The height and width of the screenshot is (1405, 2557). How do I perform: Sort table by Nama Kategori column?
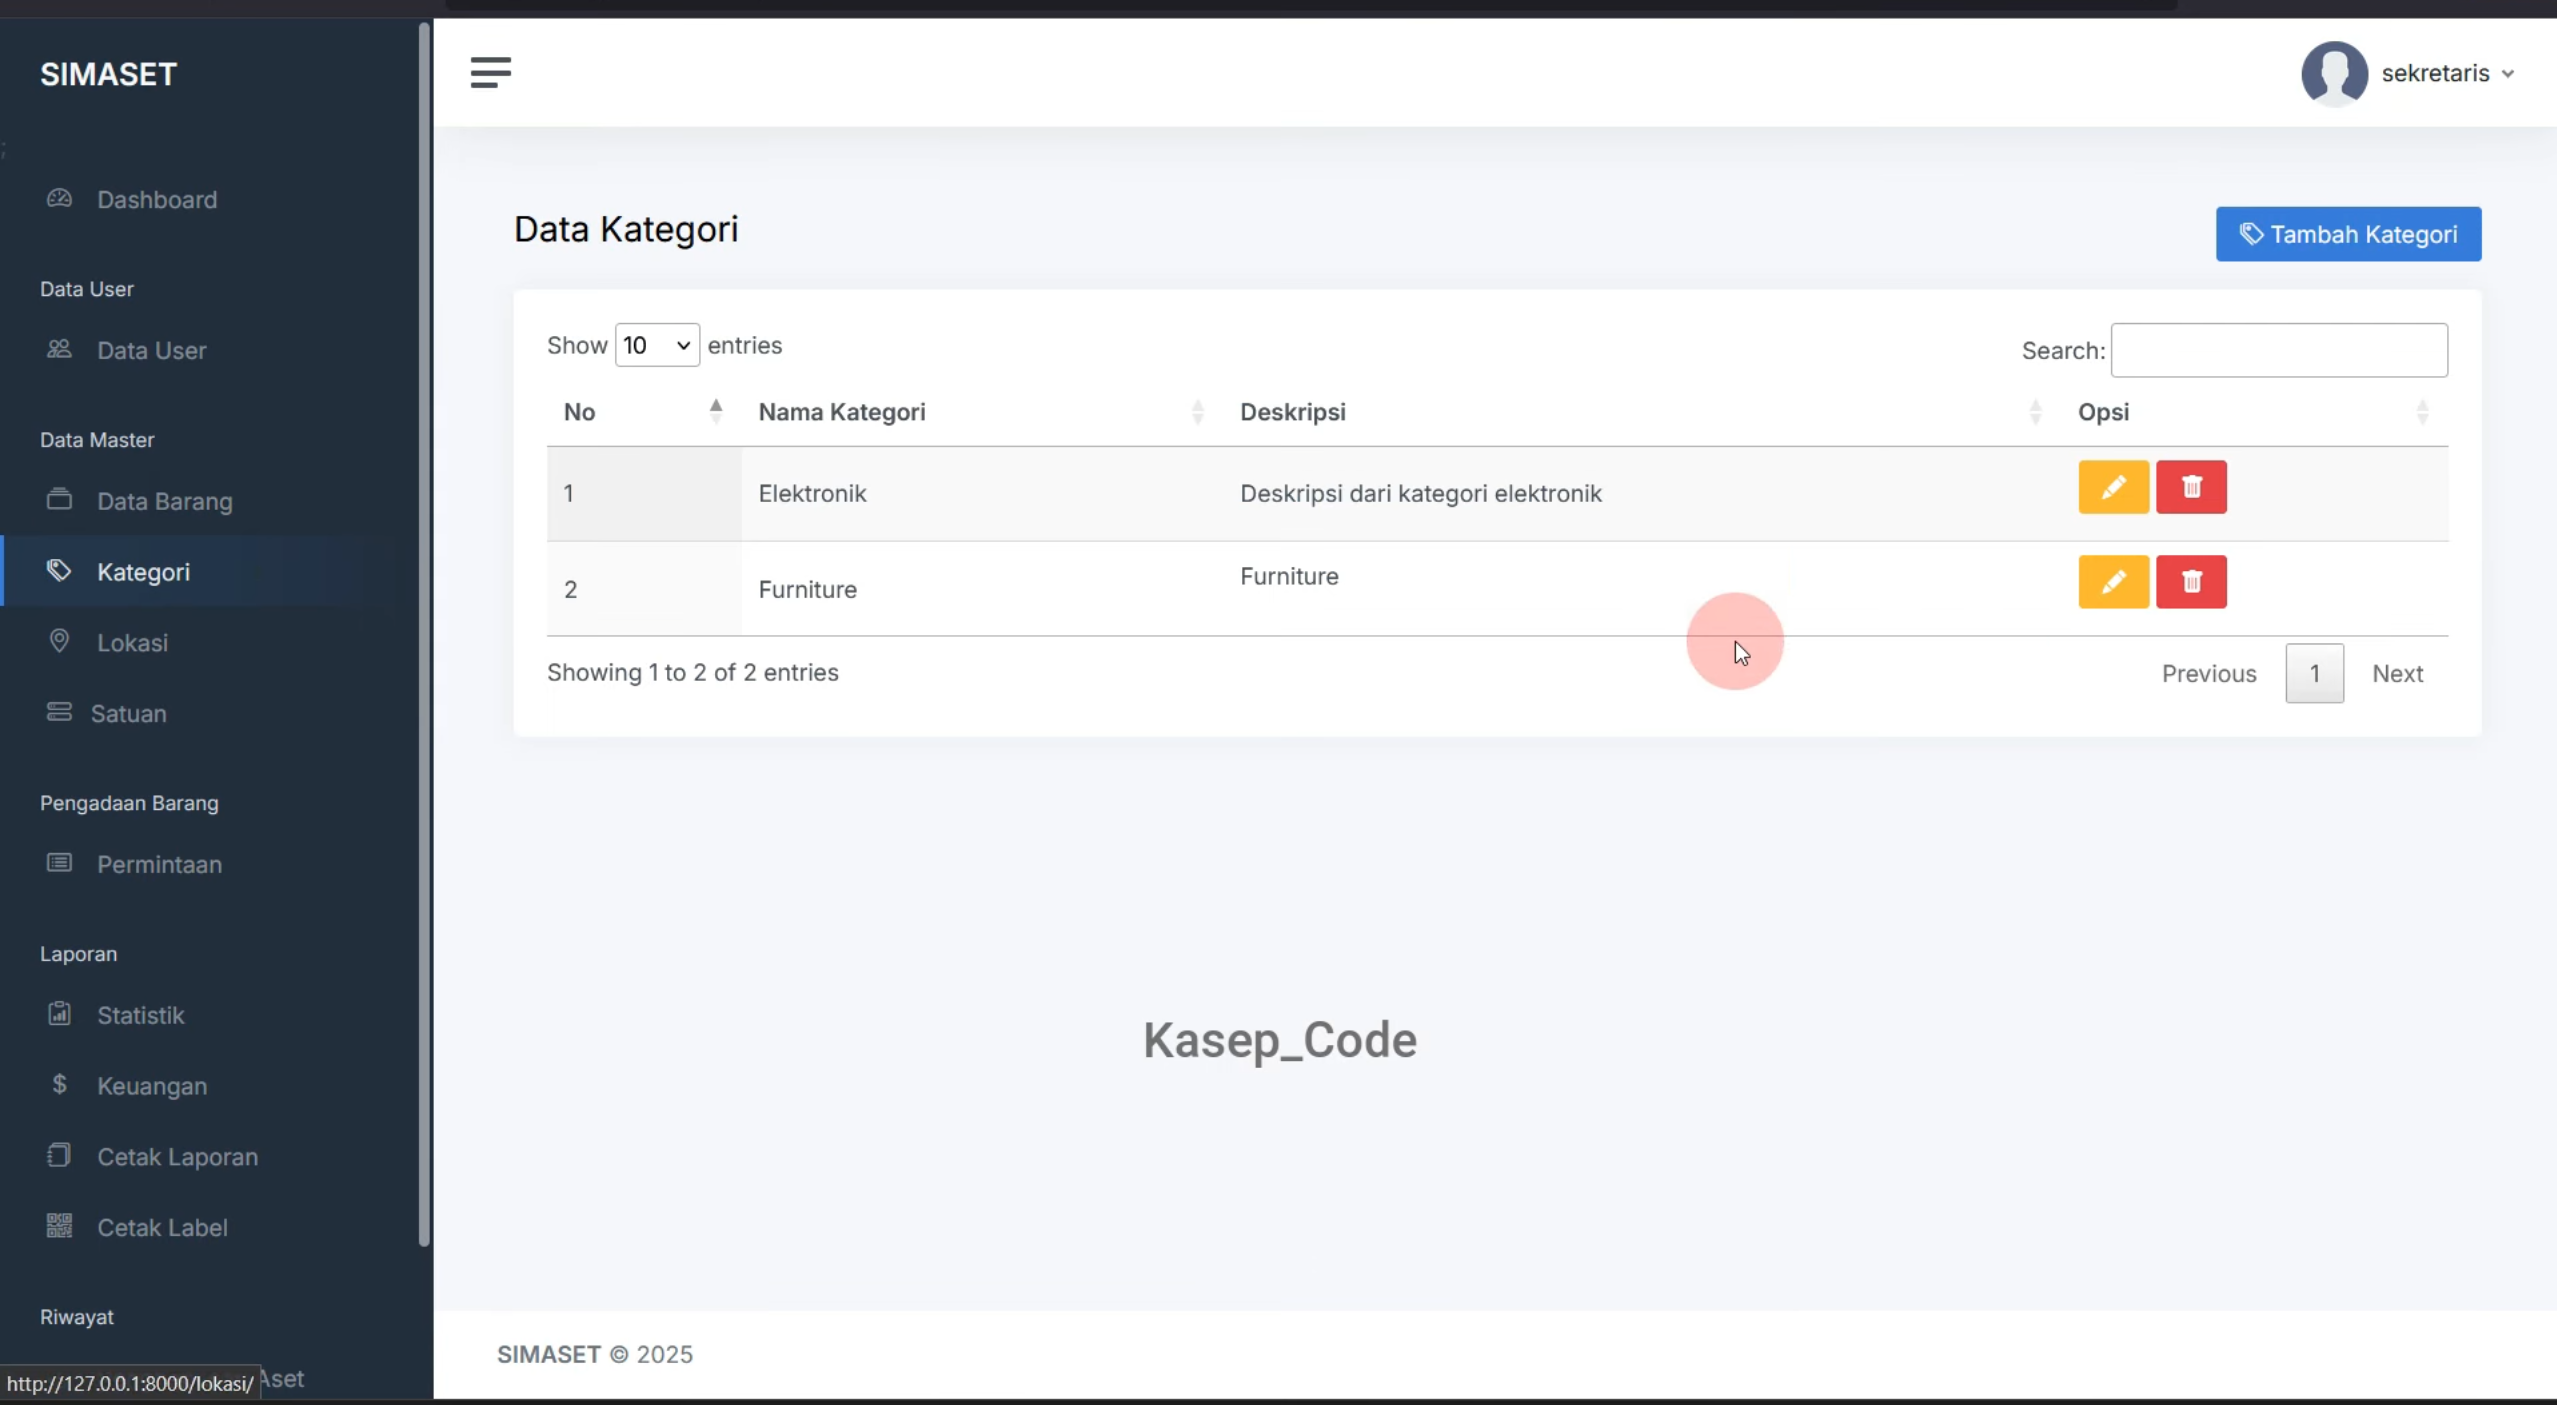[981, 412]
